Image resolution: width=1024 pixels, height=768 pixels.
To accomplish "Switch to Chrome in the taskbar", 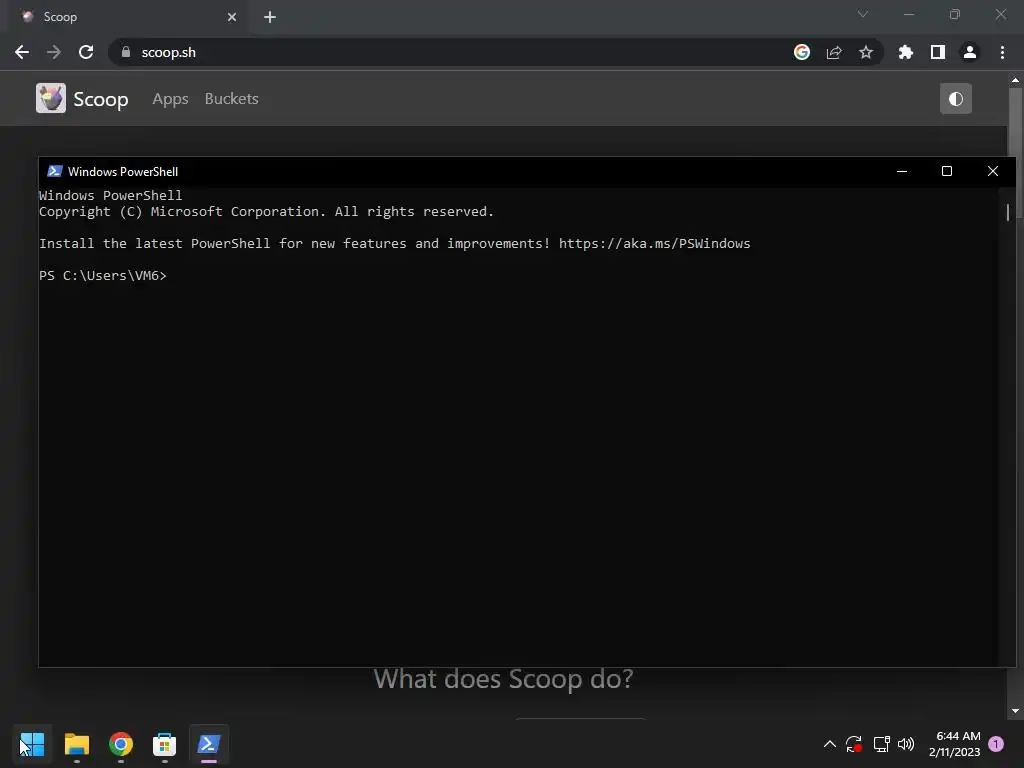I will tap(121, 744).
